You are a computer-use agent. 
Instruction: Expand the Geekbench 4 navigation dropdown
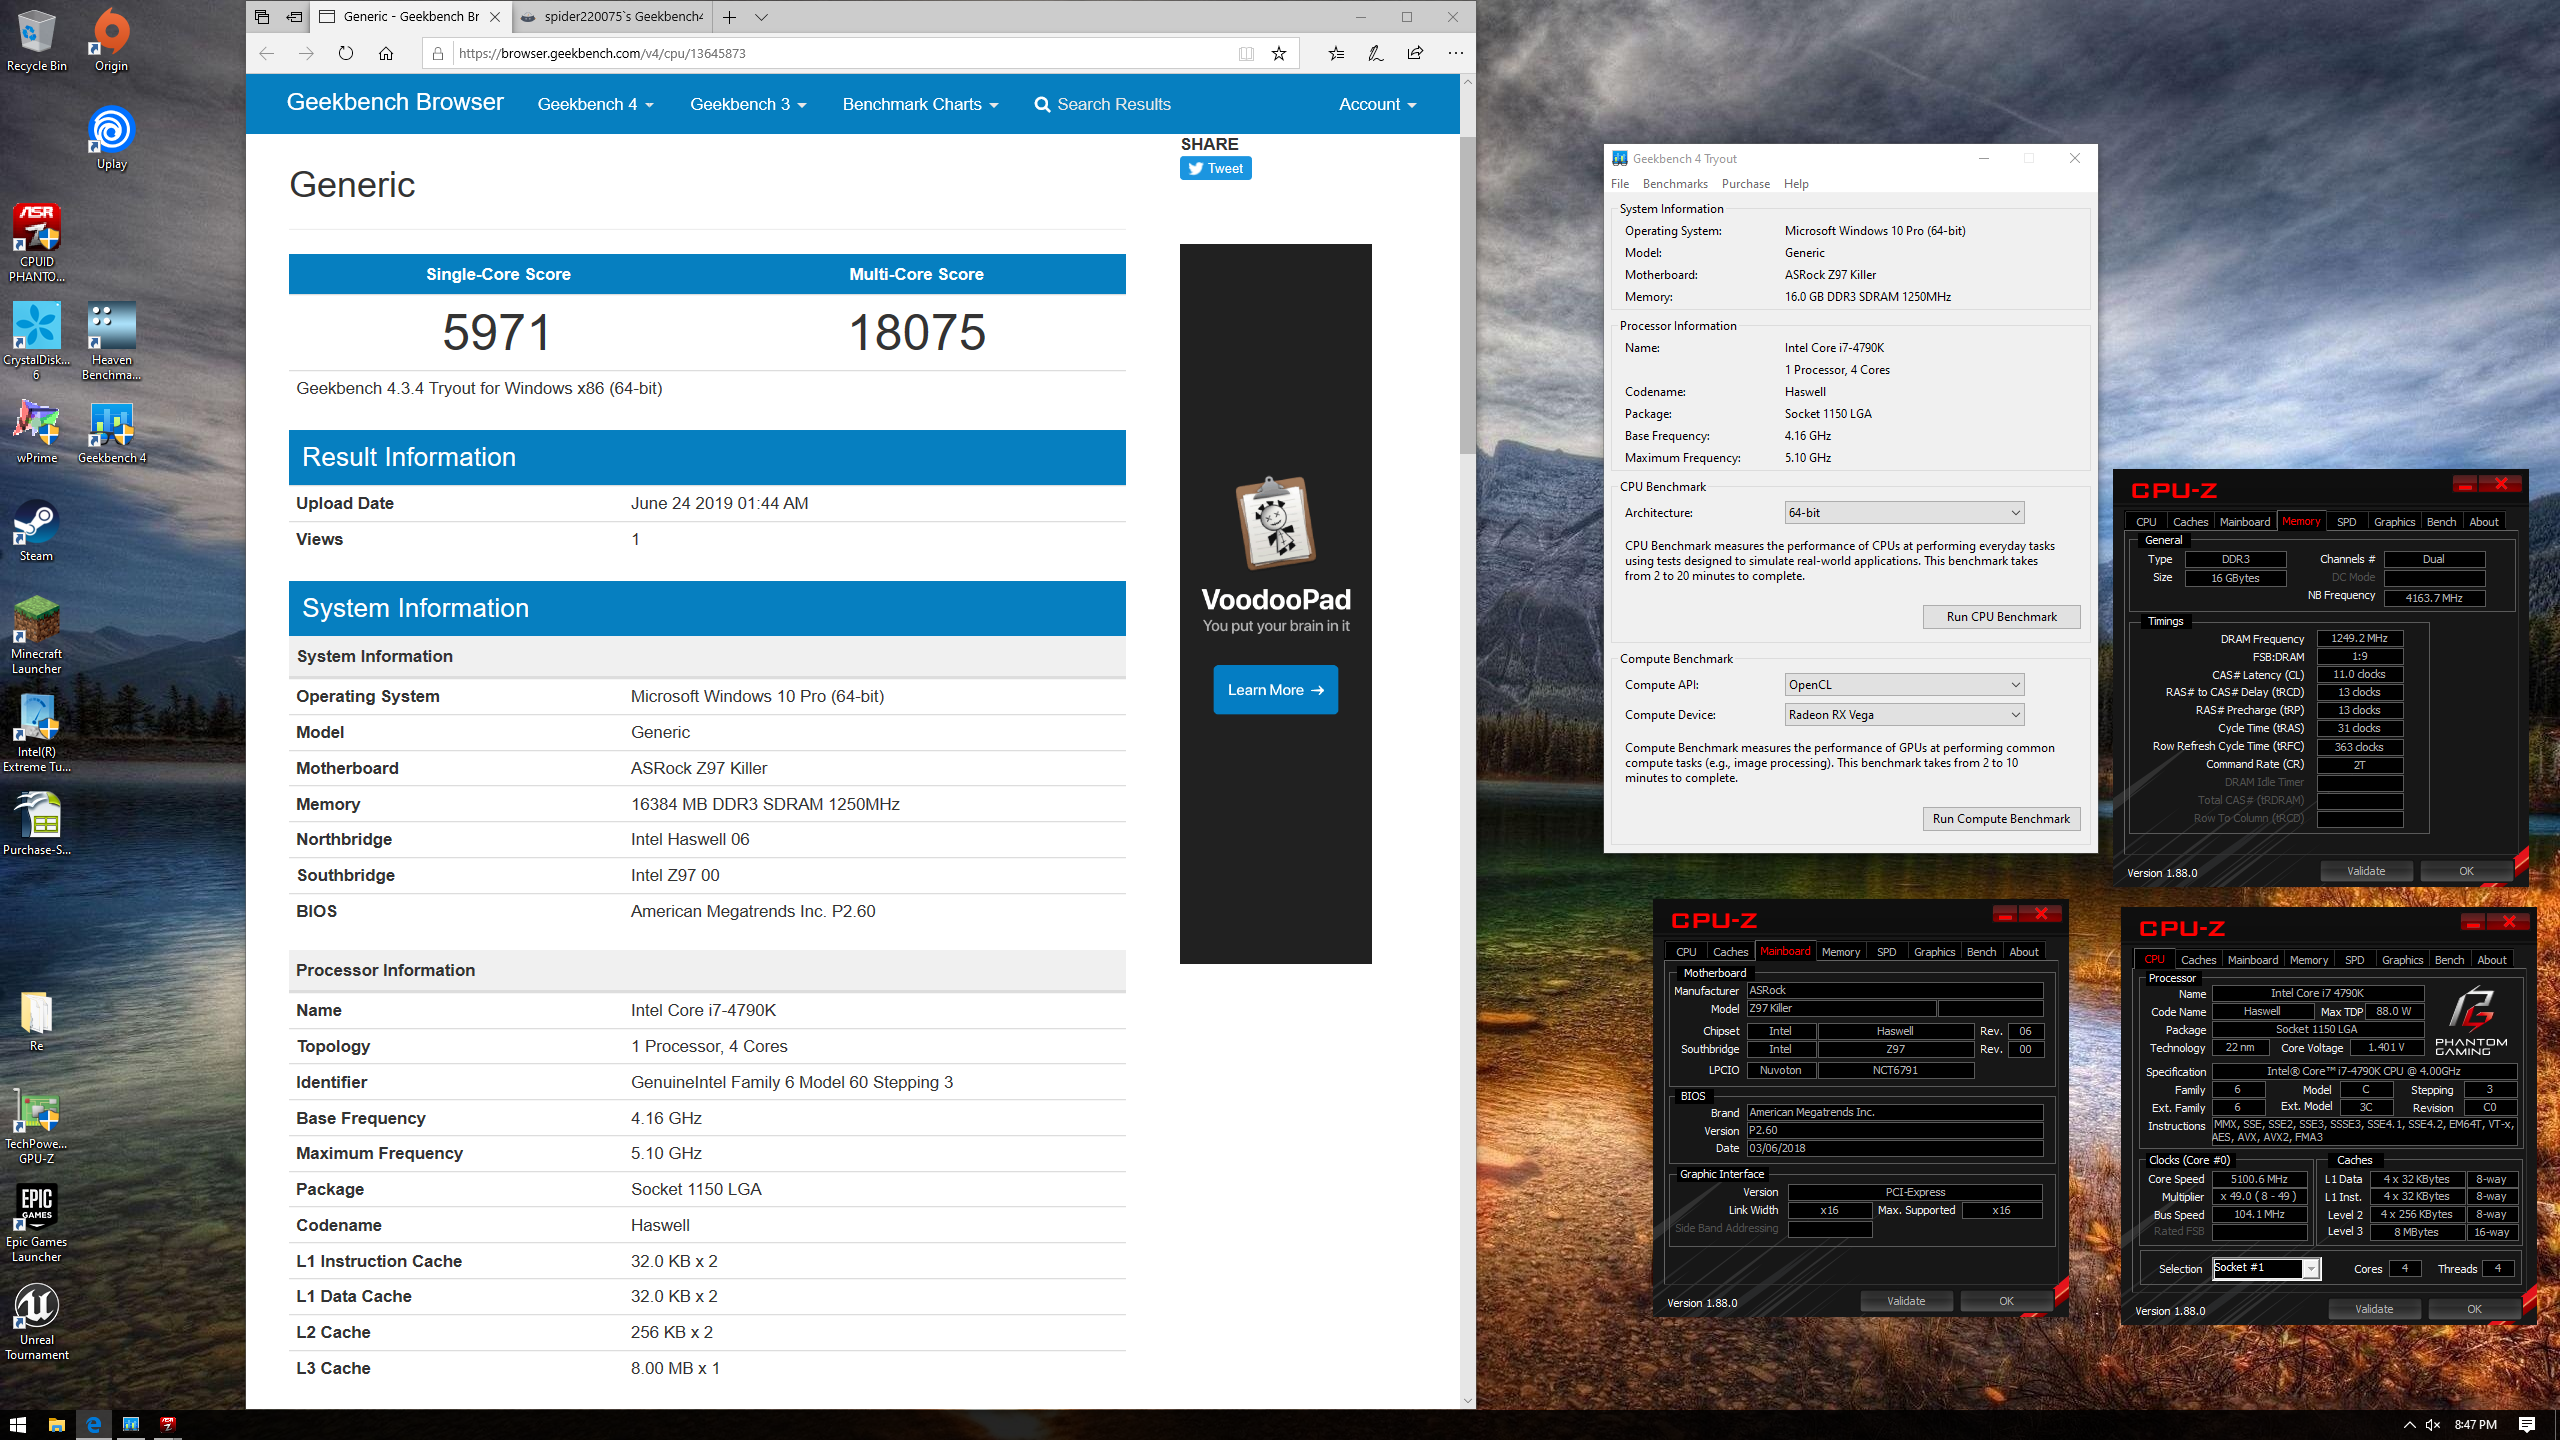coord(595,104)
